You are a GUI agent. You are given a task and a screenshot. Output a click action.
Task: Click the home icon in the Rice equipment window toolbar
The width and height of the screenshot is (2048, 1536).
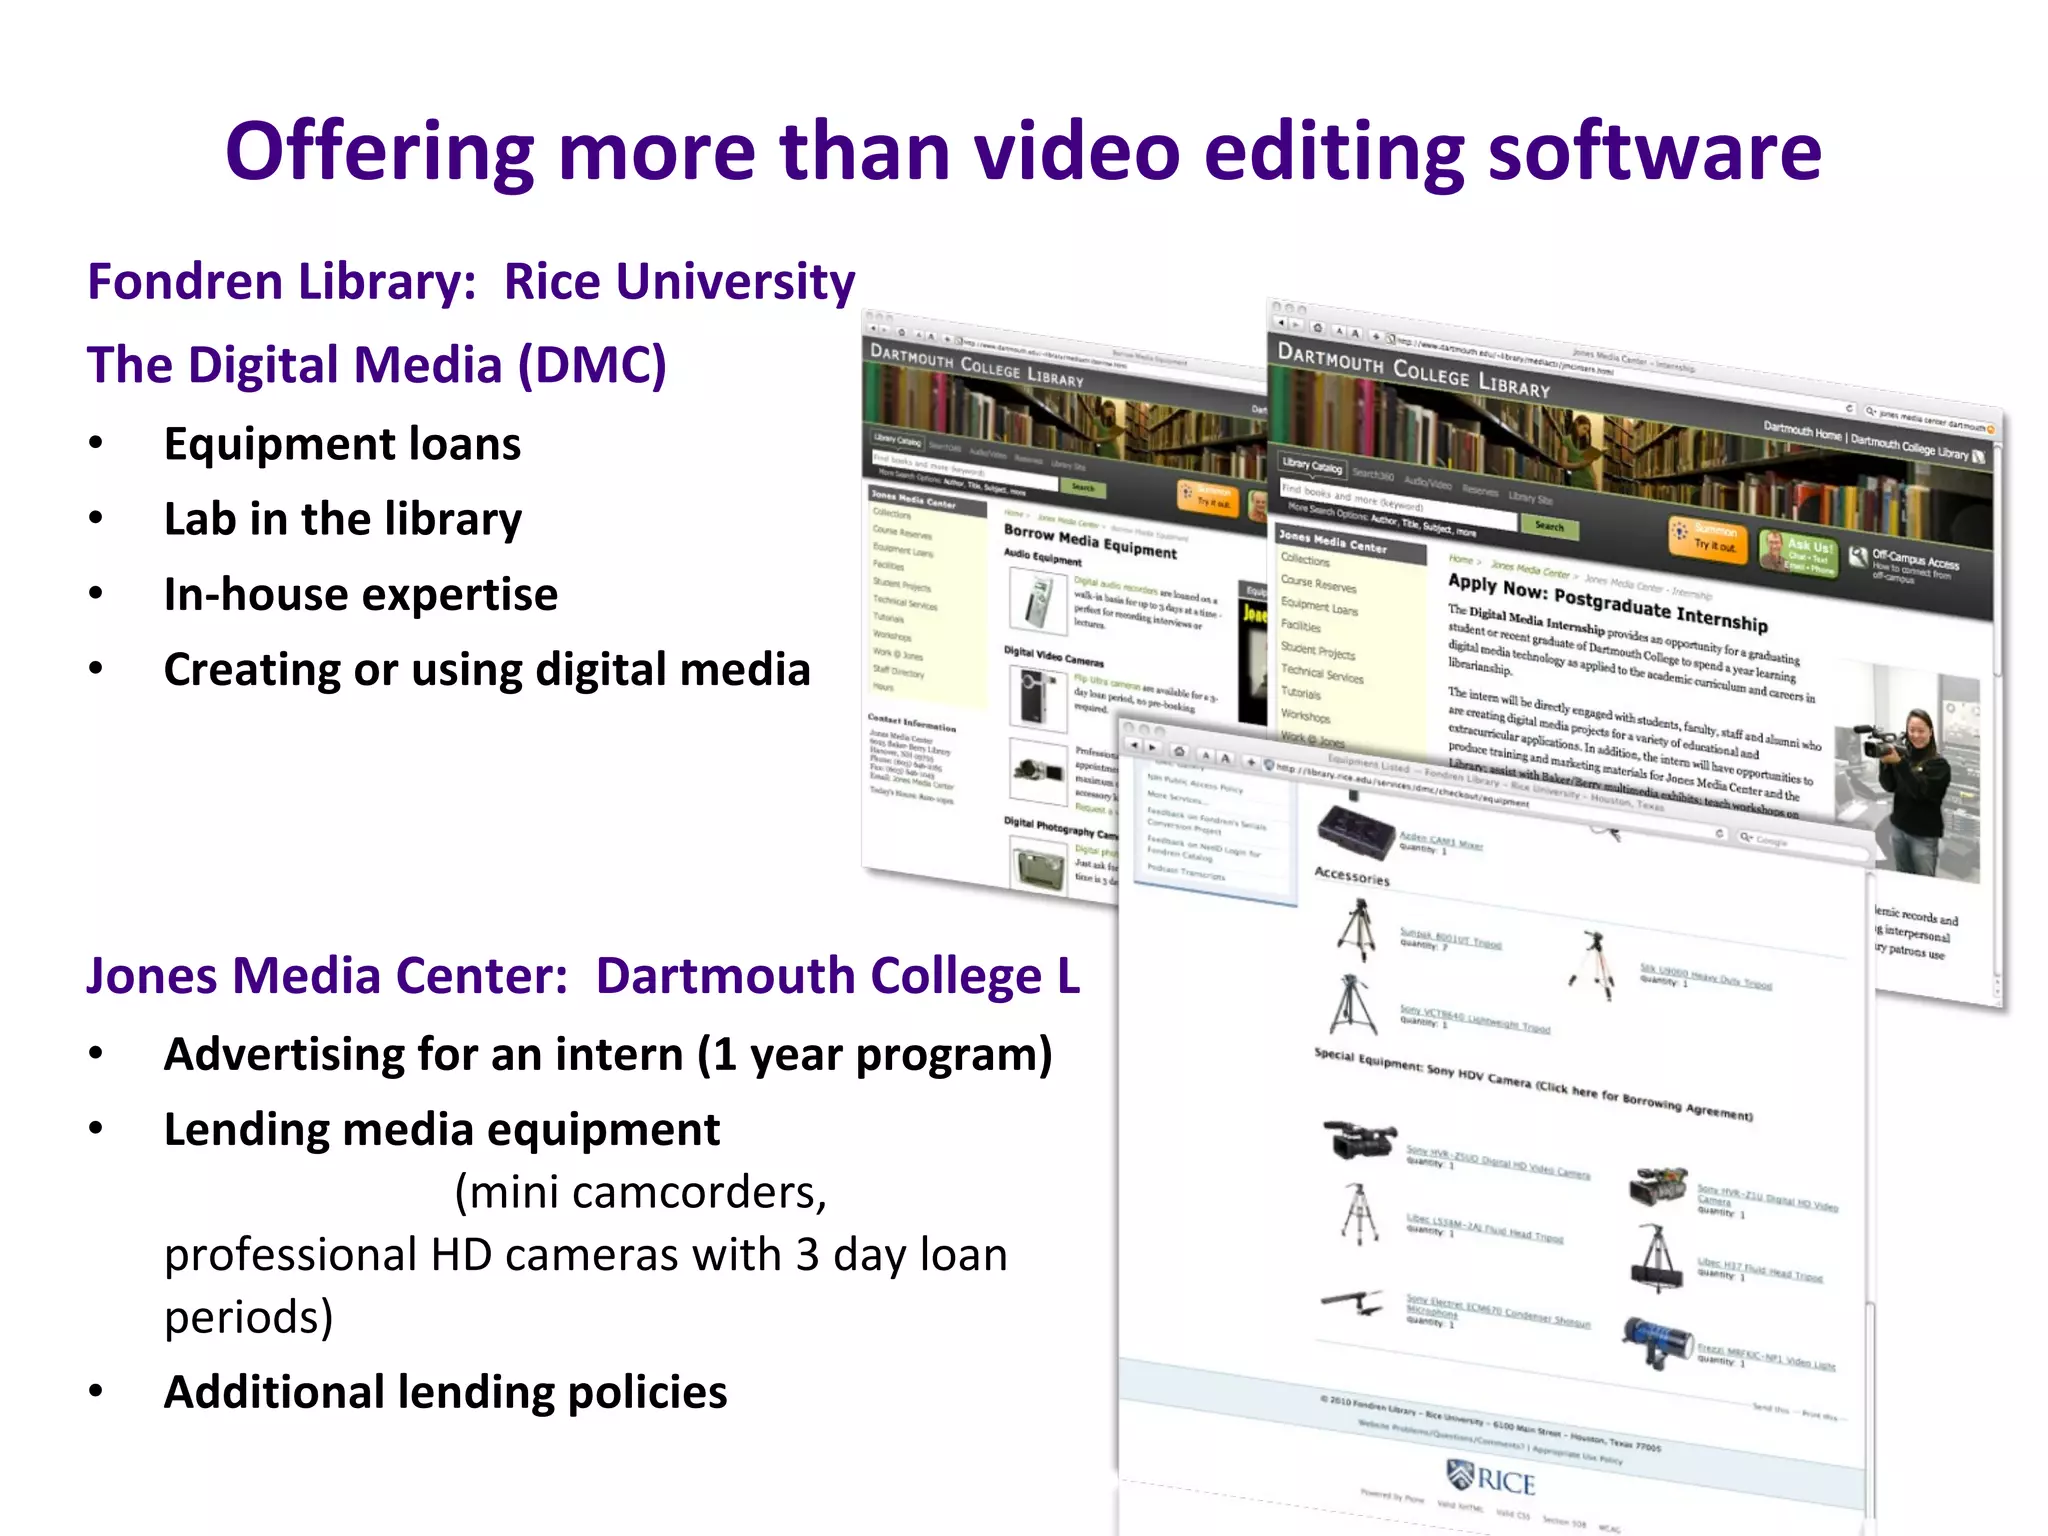pyautogui.click(x=1180, y=750)
